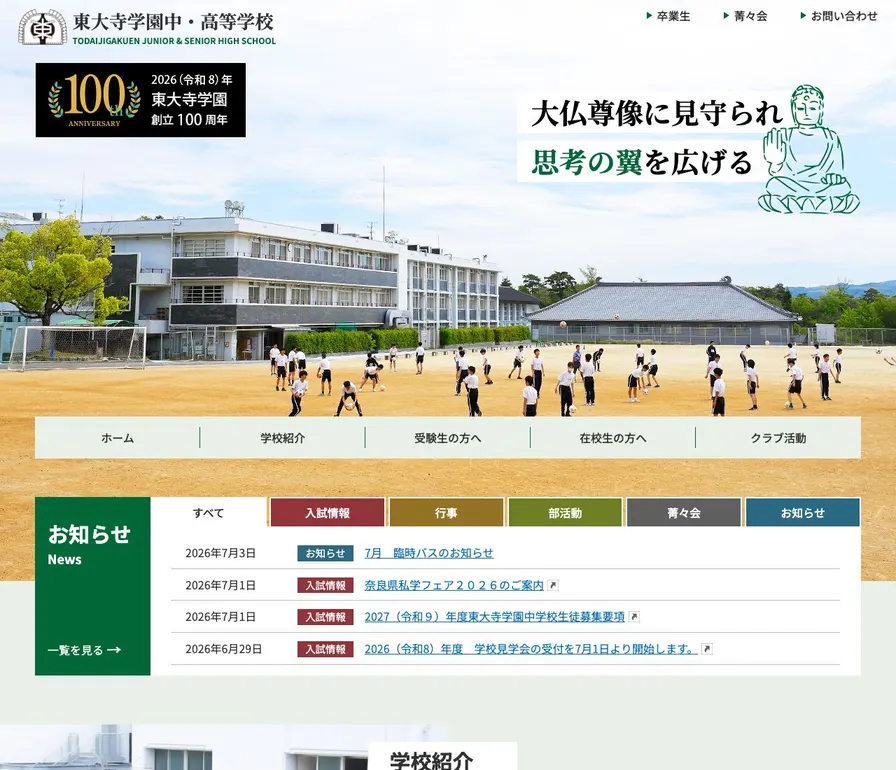This screenshot has width=896, height=770.
Task: Open 在校生の方へ in the main menu
Action: [613, 438]
